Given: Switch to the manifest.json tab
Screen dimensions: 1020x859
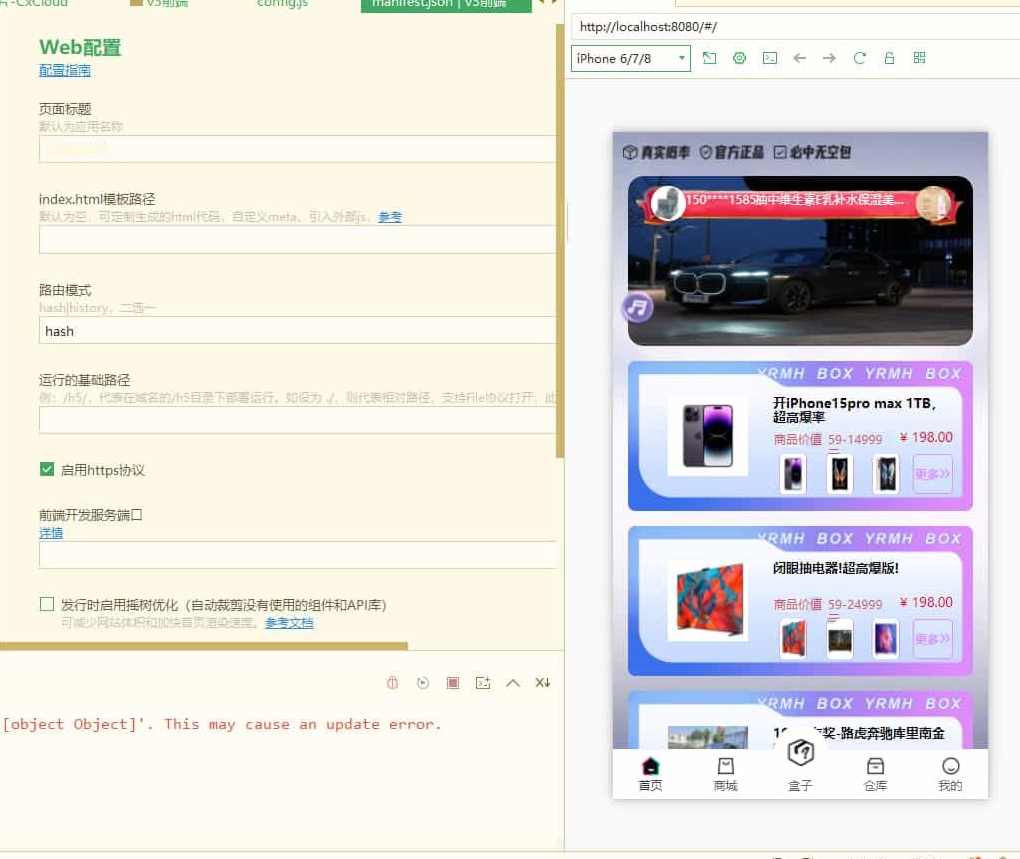Looking at the screenshot, I should 444,5.
